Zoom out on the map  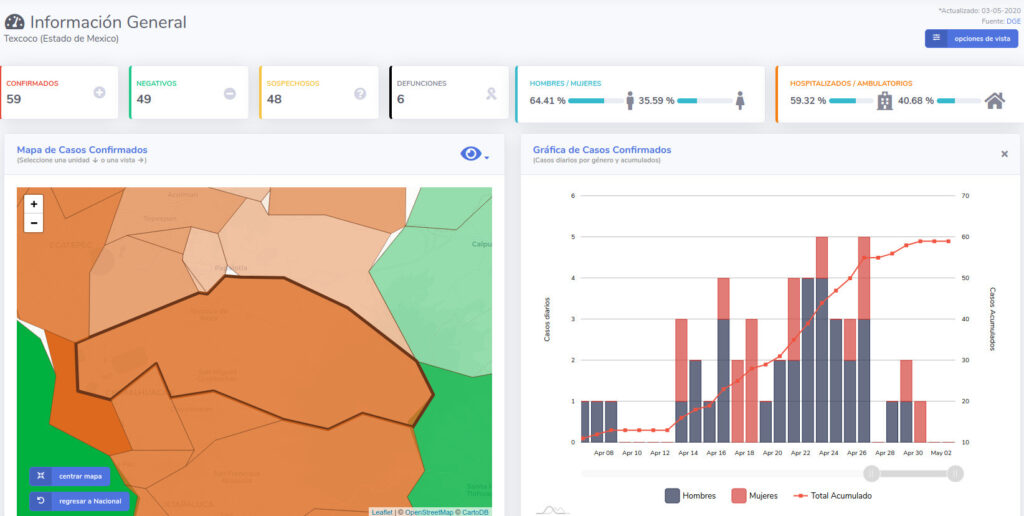point(34,223)
